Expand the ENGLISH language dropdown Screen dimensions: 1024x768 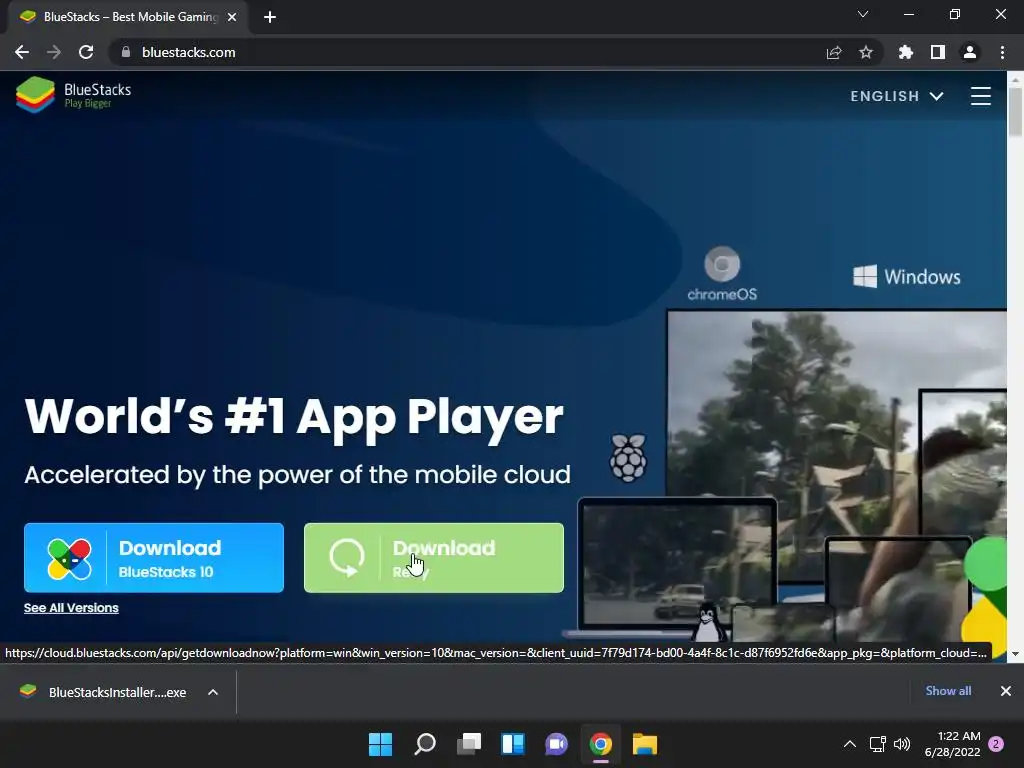[897, 96]
